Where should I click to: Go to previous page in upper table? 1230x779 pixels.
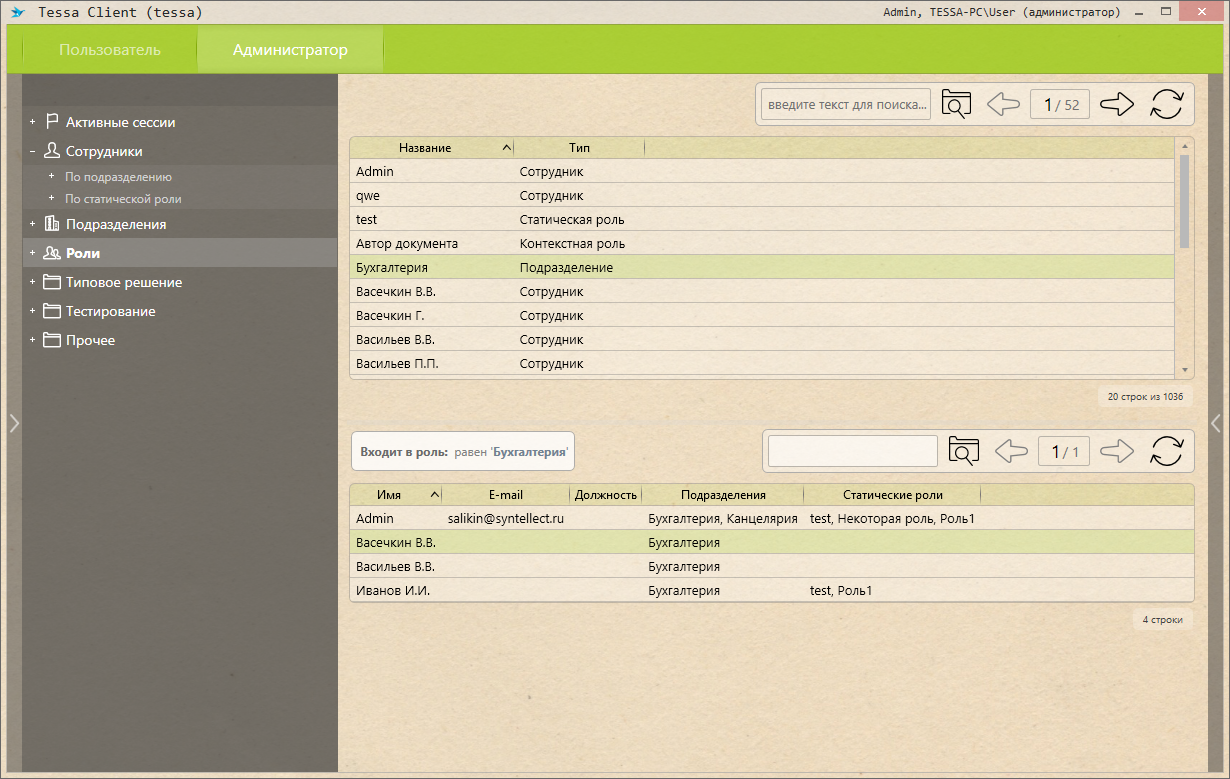tap(1003, 104)
